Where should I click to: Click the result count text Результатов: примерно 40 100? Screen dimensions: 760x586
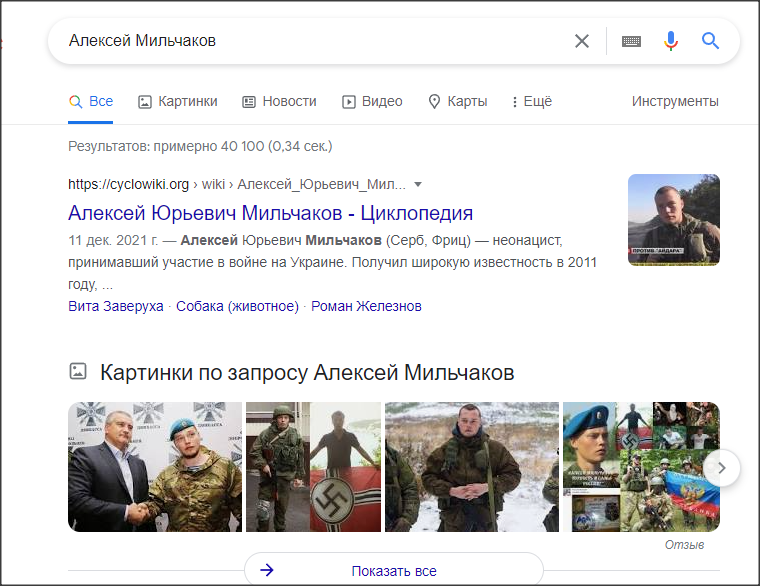pos(200,146)
